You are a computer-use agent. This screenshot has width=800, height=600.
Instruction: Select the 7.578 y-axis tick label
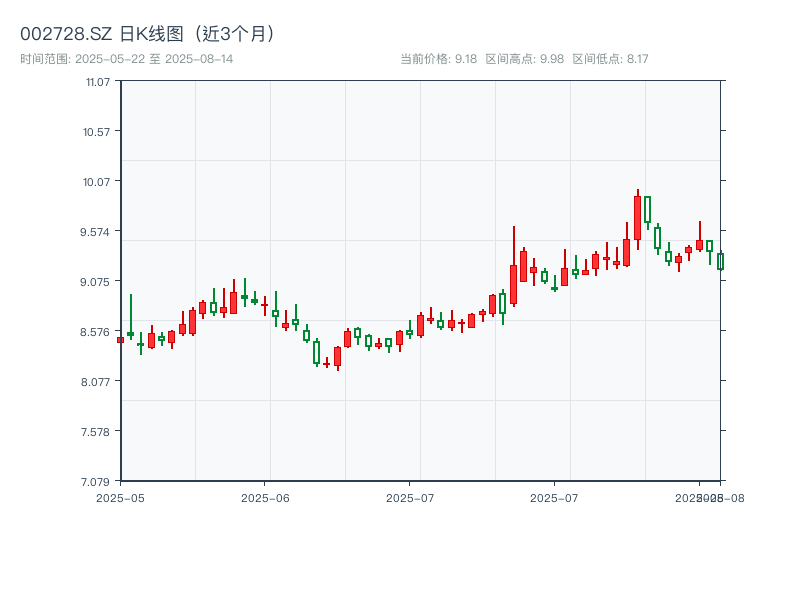[x=97, y=431]
